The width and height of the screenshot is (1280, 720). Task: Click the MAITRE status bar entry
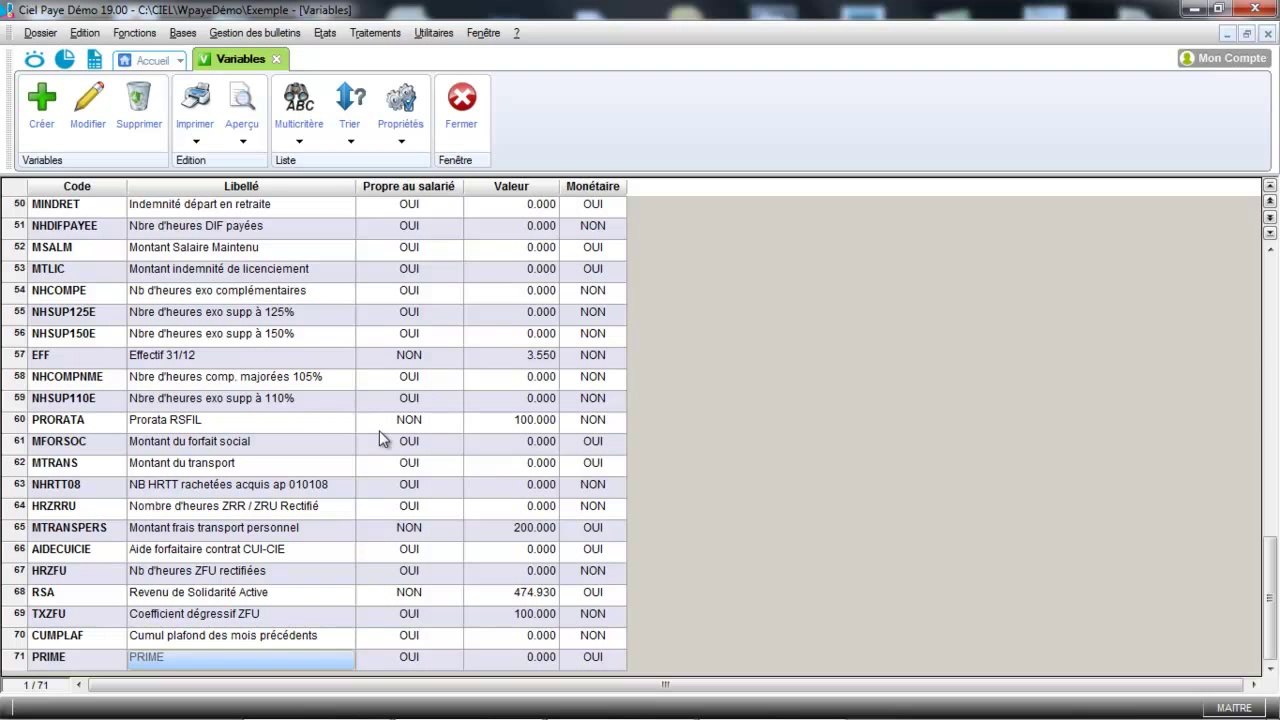(1234, 708)
